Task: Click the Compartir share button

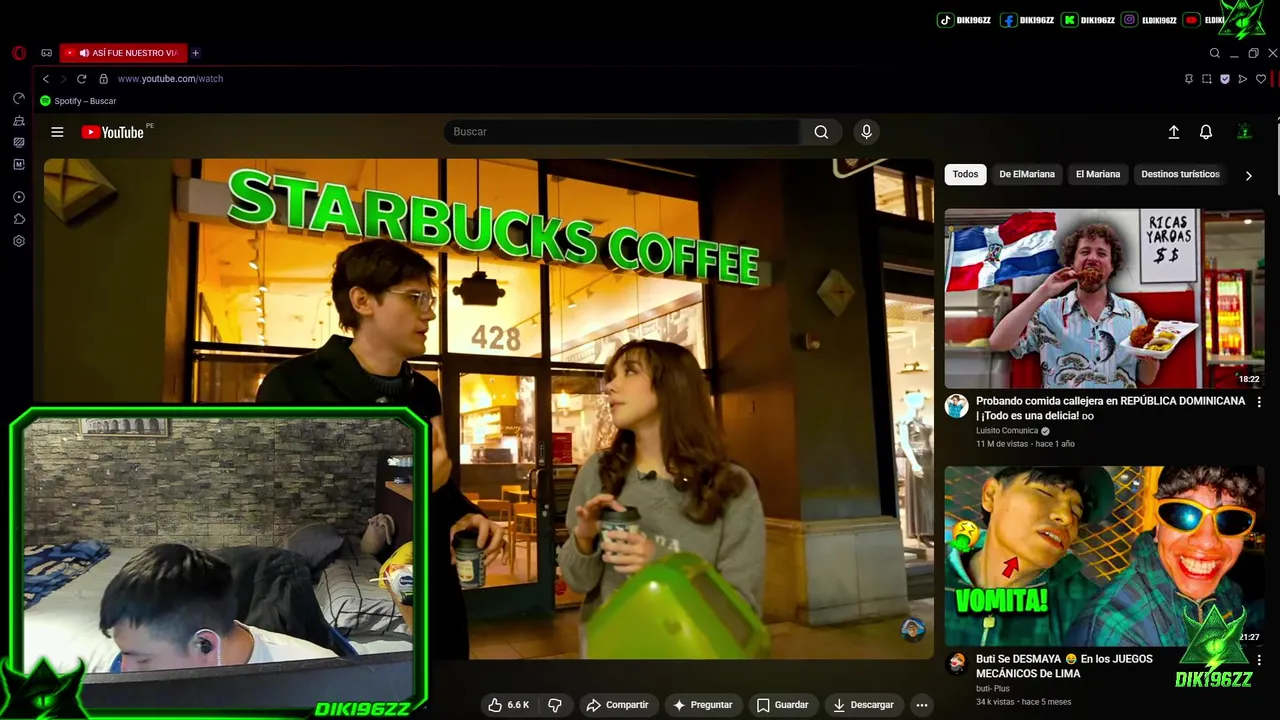Action: pyautogui.click(x=618, y=705)
